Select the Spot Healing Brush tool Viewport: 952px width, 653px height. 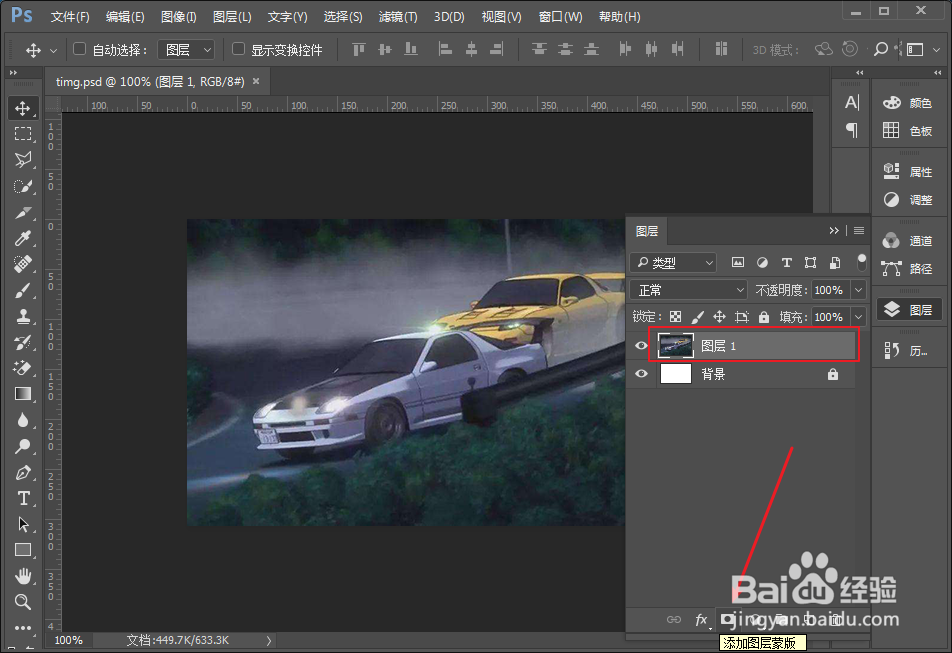click(x=23, y=265)
